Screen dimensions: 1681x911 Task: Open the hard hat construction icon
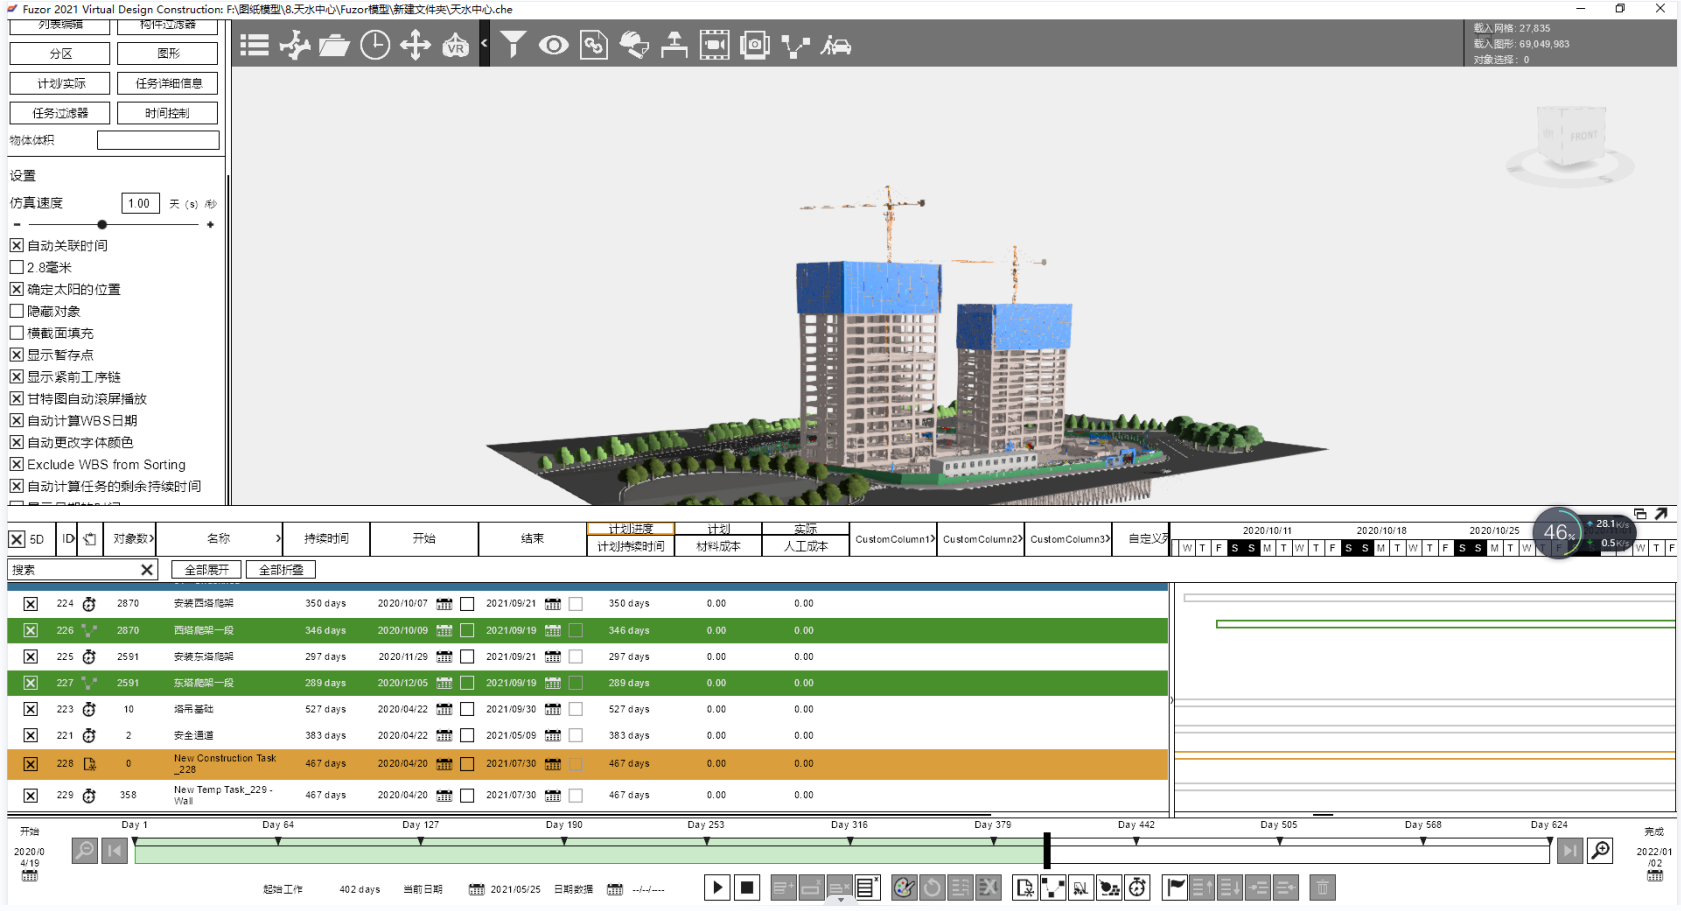pos(634,45)
